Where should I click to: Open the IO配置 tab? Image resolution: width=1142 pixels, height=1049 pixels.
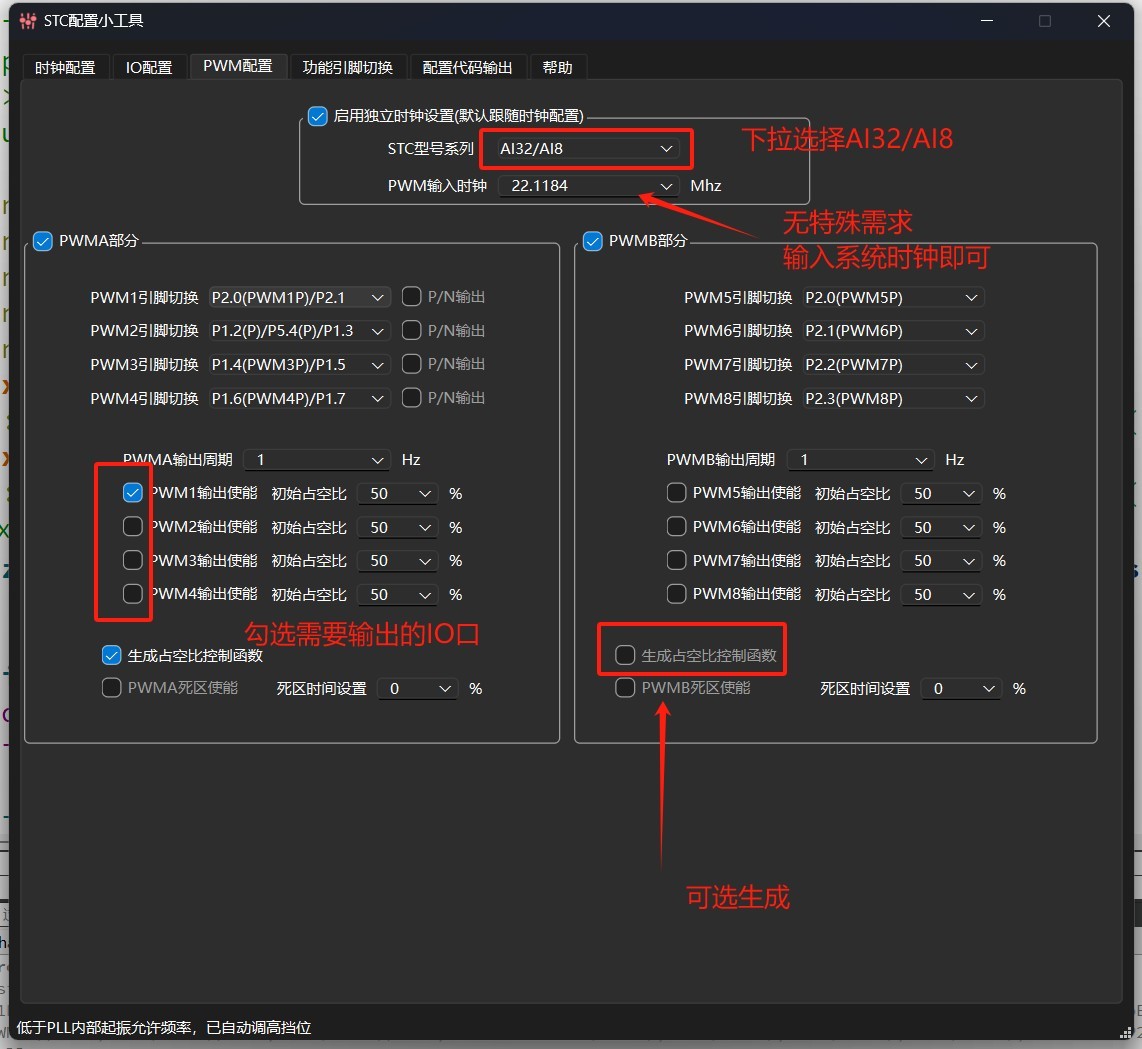149,68
